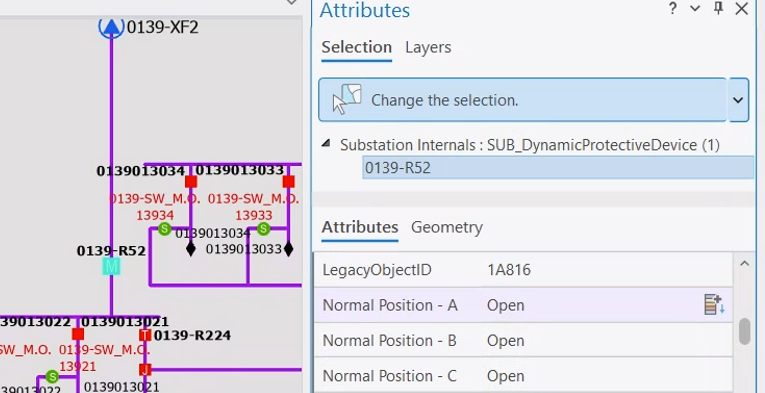Click the Normal Position - A Open value
Image resolution: width=765 pixels, height=393 pixels.
tap(505, 306)
